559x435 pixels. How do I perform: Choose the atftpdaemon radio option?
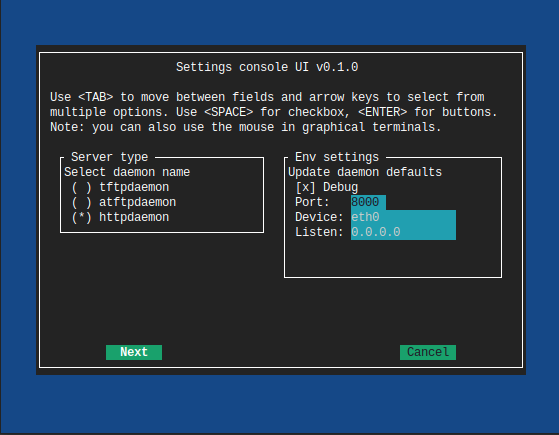[x=124, y=202]
